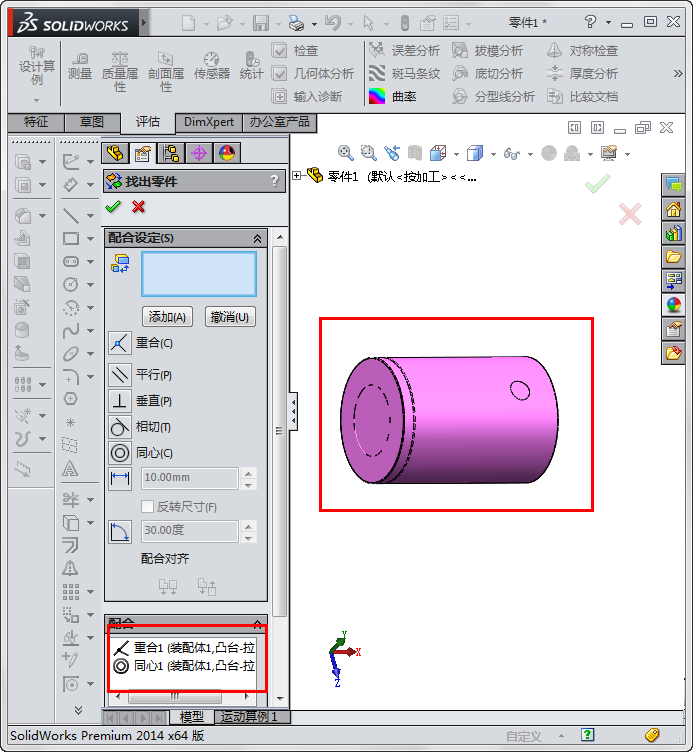This screenshot has width=693, height=752.
Task: Open Section Properties (剖面属性)
Action: click(x=165, y=72)
